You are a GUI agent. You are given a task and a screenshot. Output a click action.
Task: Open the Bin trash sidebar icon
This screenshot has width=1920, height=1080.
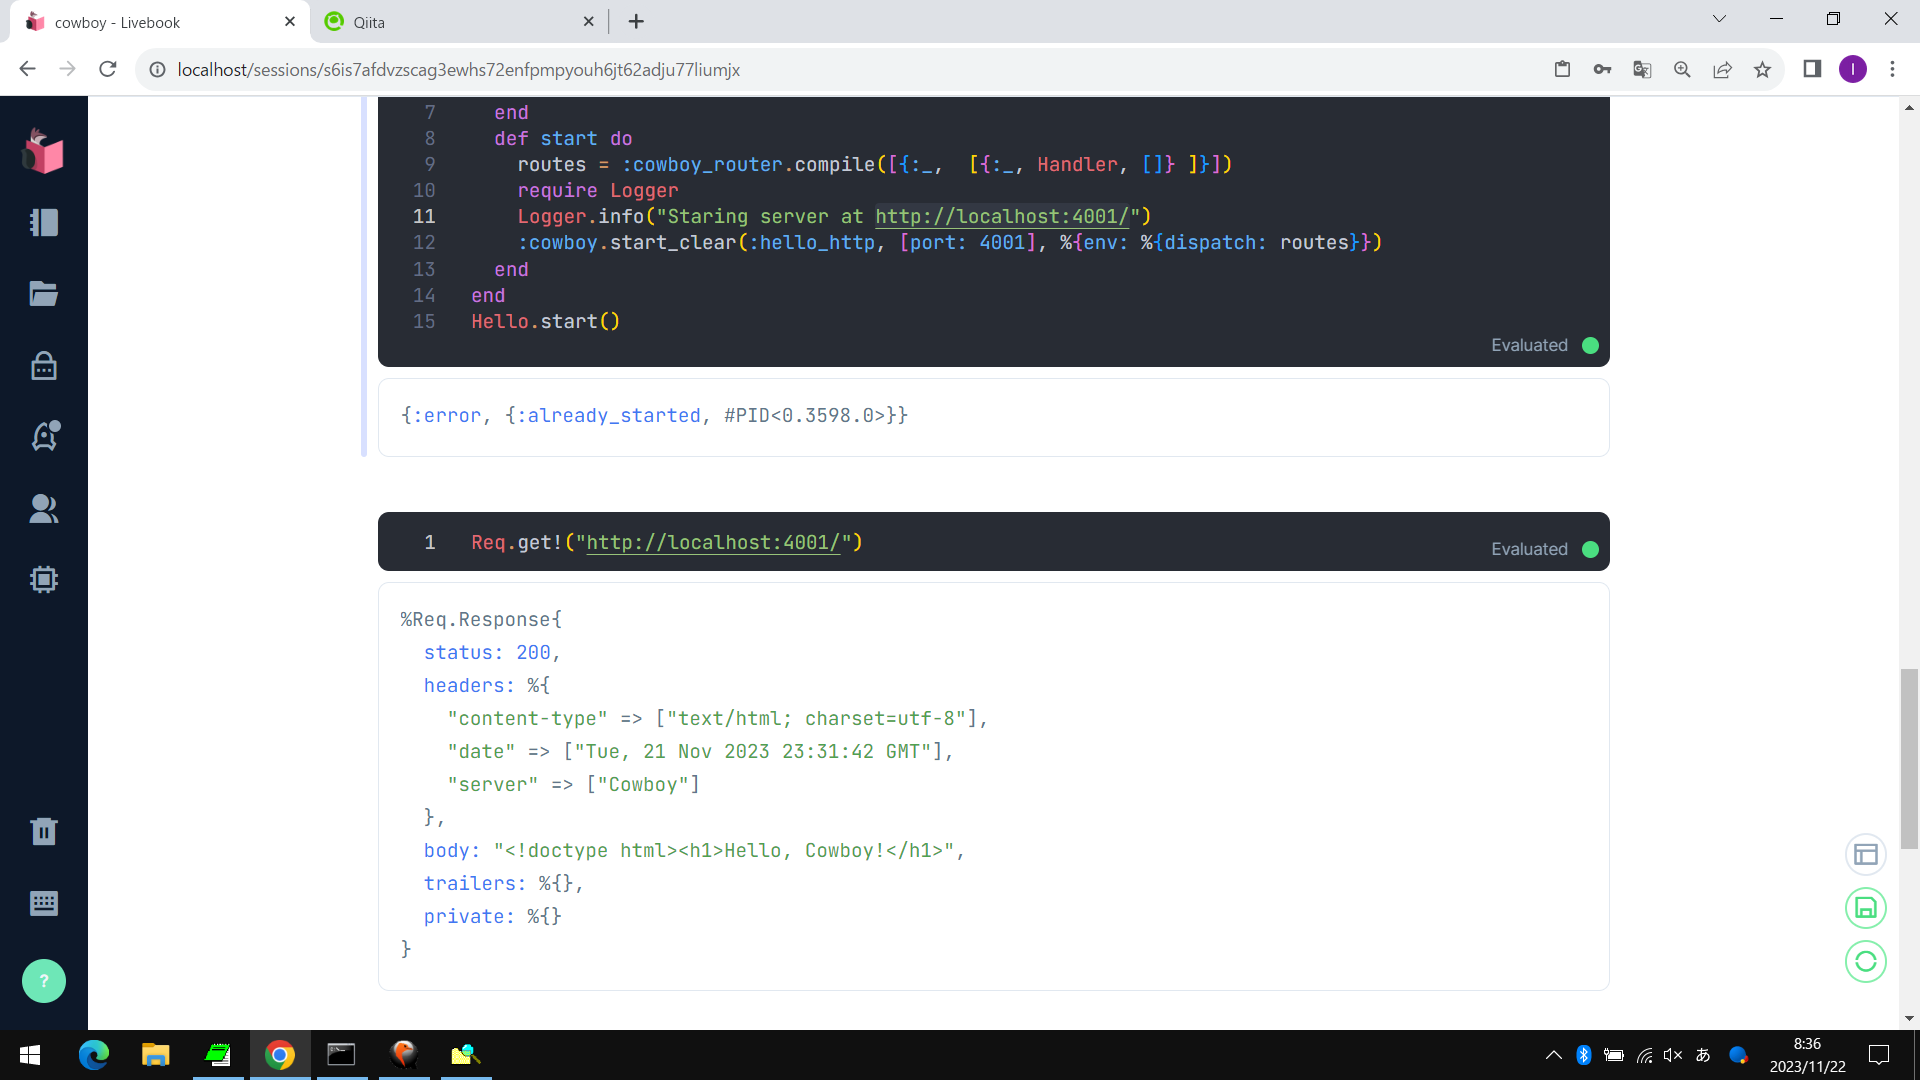[x=43, y=831]
